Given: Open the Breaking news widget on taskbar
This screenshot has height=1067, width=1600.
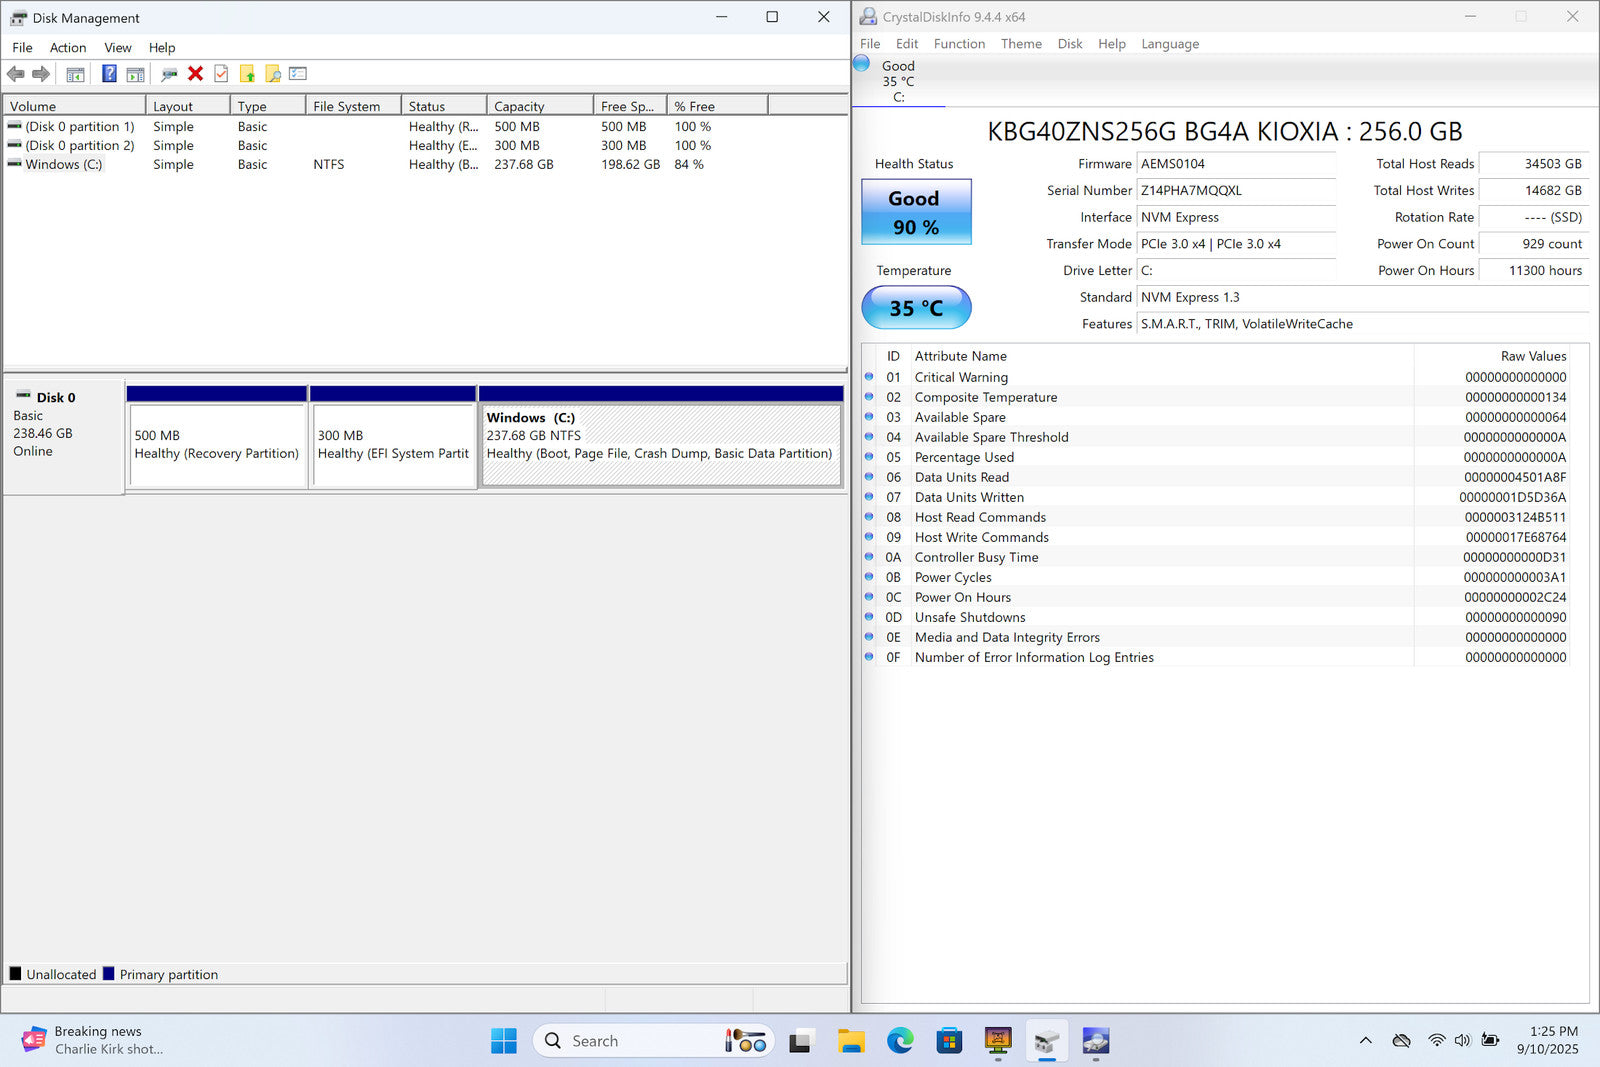Looking at the screenshot, I should point(93,1041).
